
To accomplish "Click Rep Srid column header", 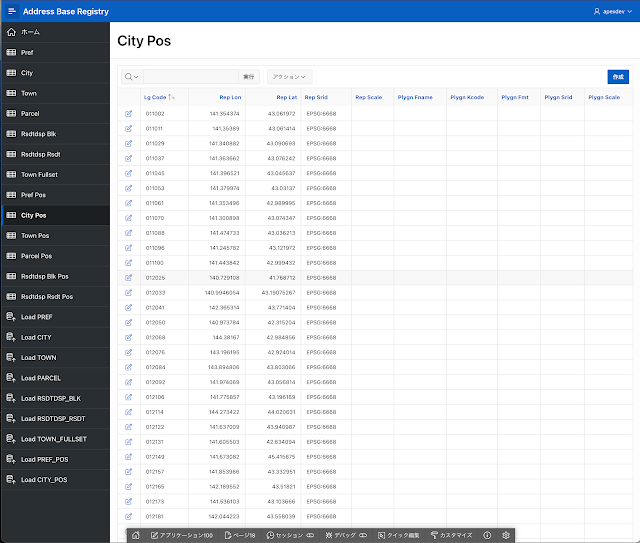I will coord(316,97).
